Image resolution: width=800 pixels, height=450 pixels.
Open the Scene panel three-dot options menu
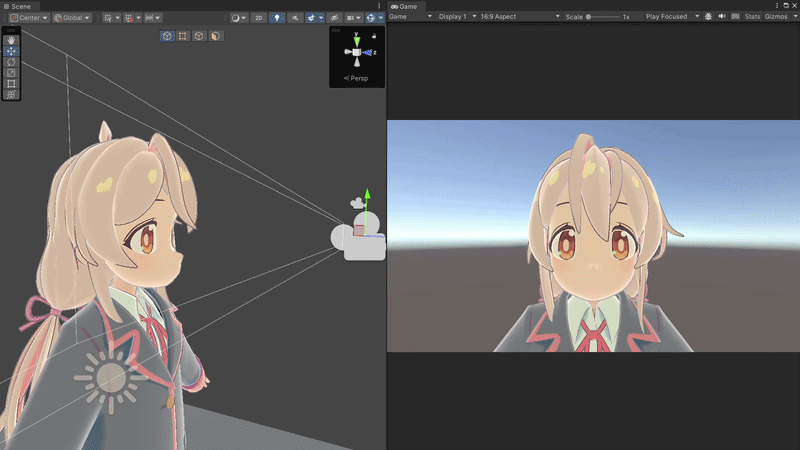click(x=379, y=6)
